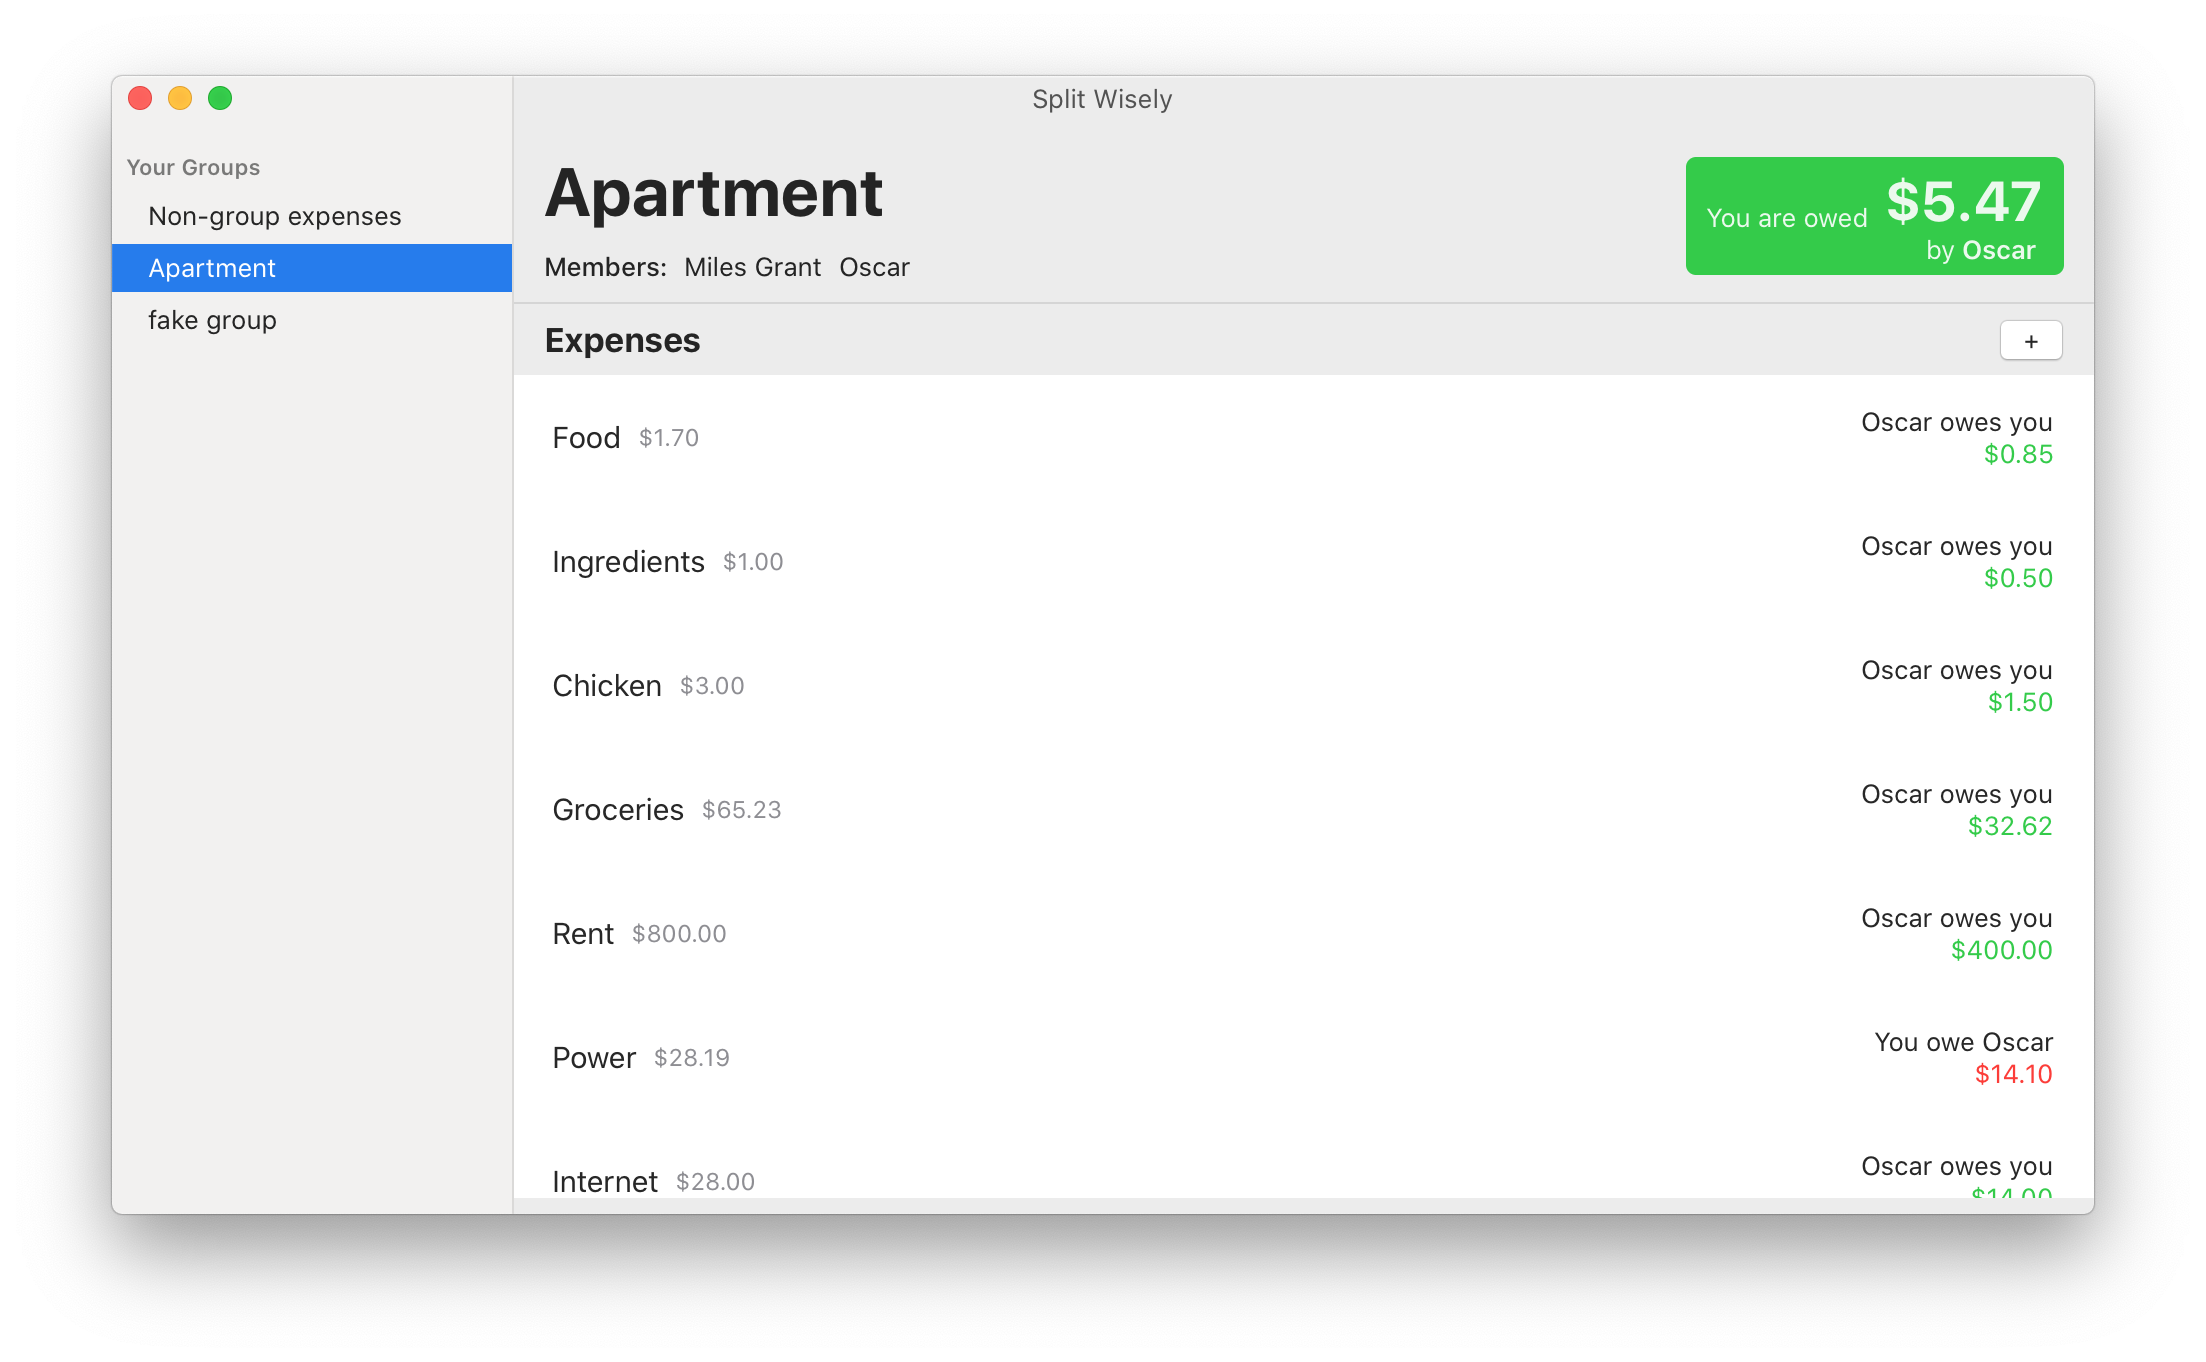Select Non-group expenses in sidebar
This screenshot has width=2206, height=1362.
pyautogui.click(x=274, y=216)
